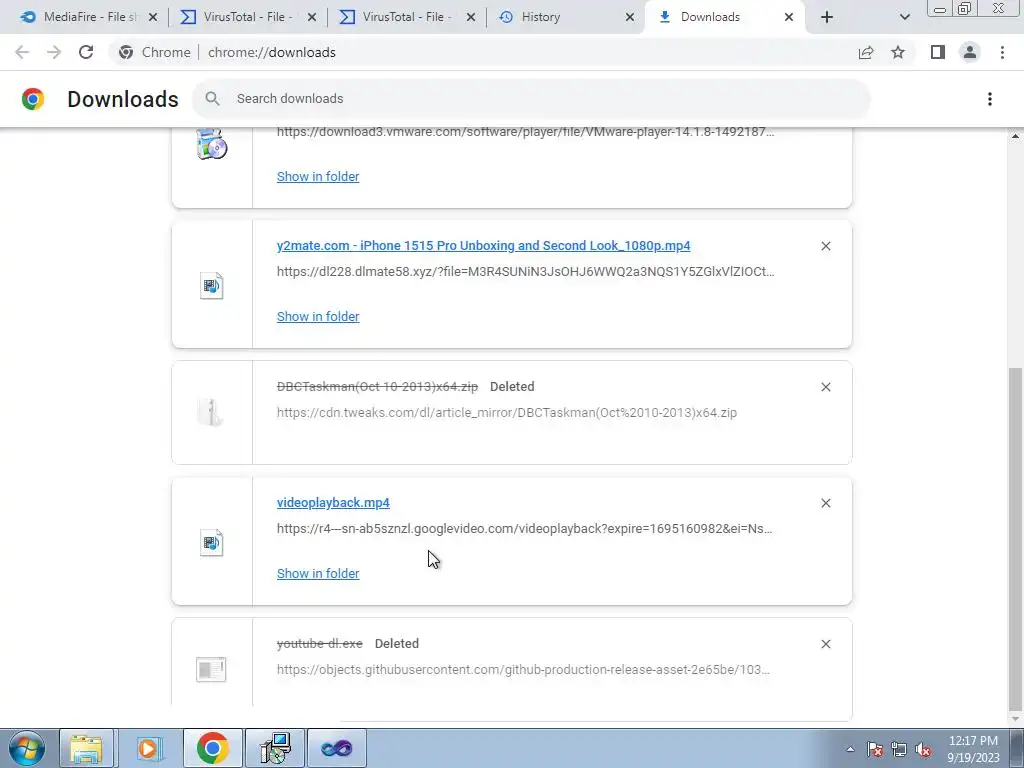Viewport: 1024px width, 768px height.
Task: Remove the videoplayback.mp4 entry from list
Action: point(825,503)
